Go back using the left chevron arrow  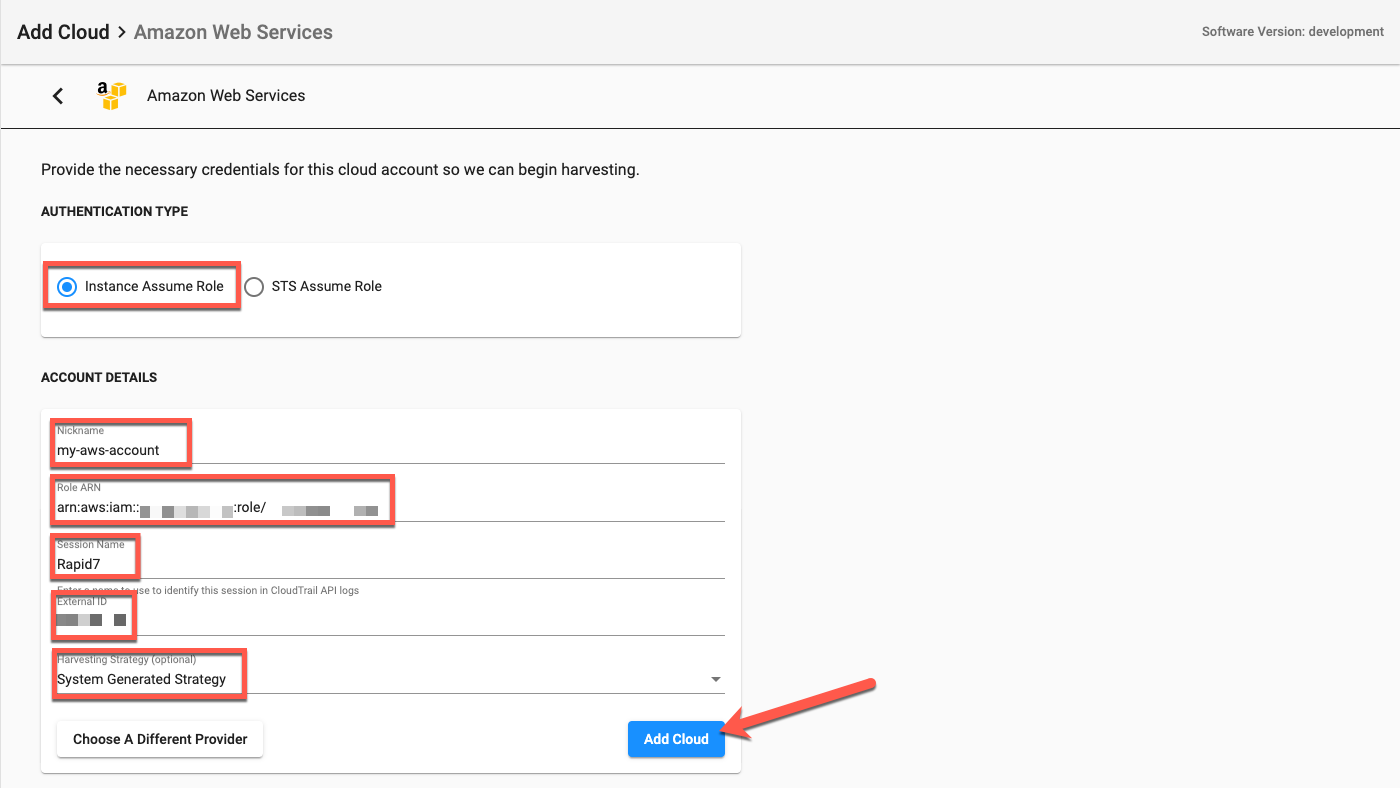coord(58,96)
